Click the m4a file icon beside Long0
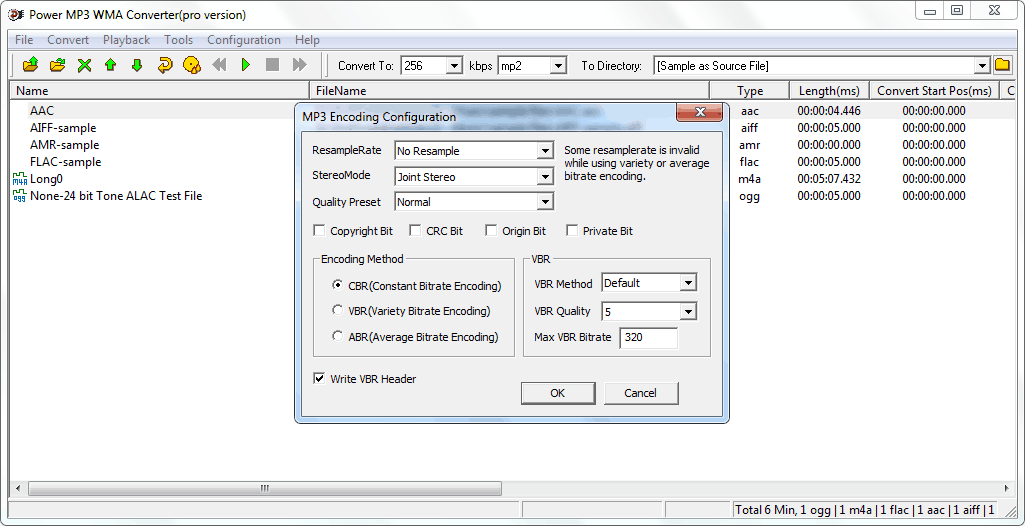1025x526 pixels. pyautogui.click(x=20, y=179)
